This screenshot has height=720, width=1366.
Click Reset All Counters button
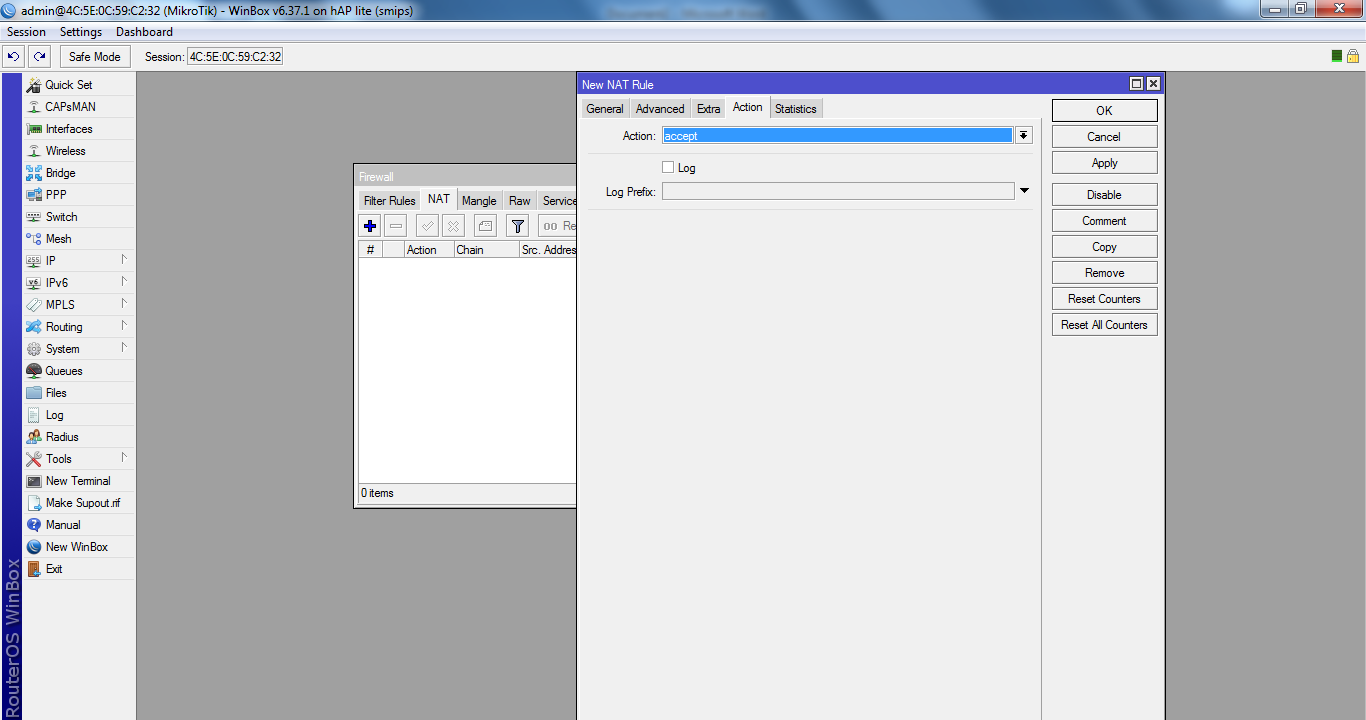coord(1104,325)
